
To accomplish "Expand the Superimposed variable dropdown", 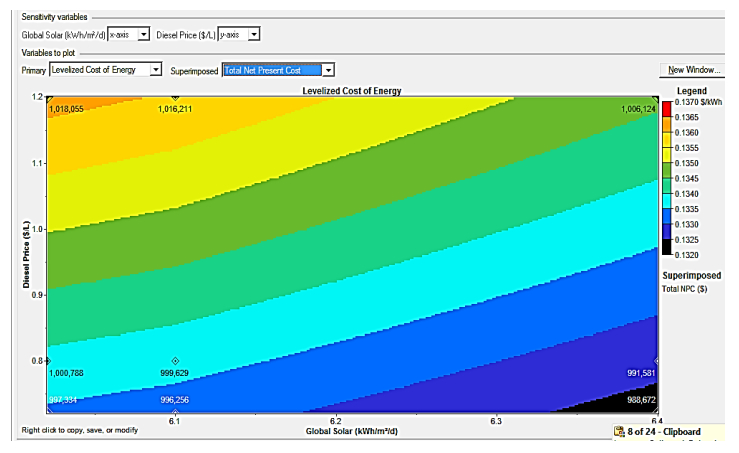I will [x=328, y=70].
